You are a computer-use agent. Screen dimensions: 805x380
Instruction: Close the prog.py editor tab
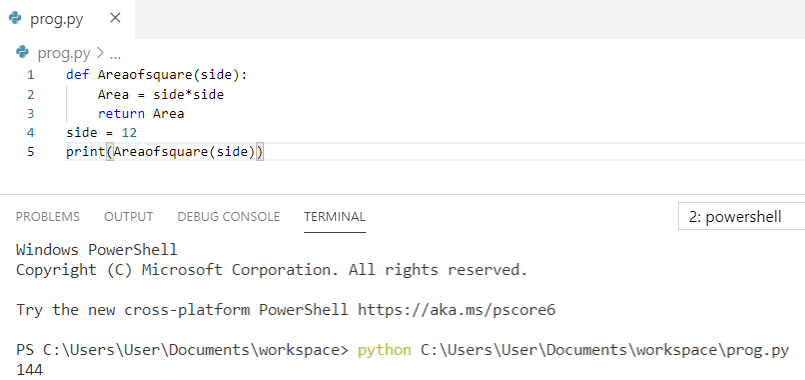116,18
